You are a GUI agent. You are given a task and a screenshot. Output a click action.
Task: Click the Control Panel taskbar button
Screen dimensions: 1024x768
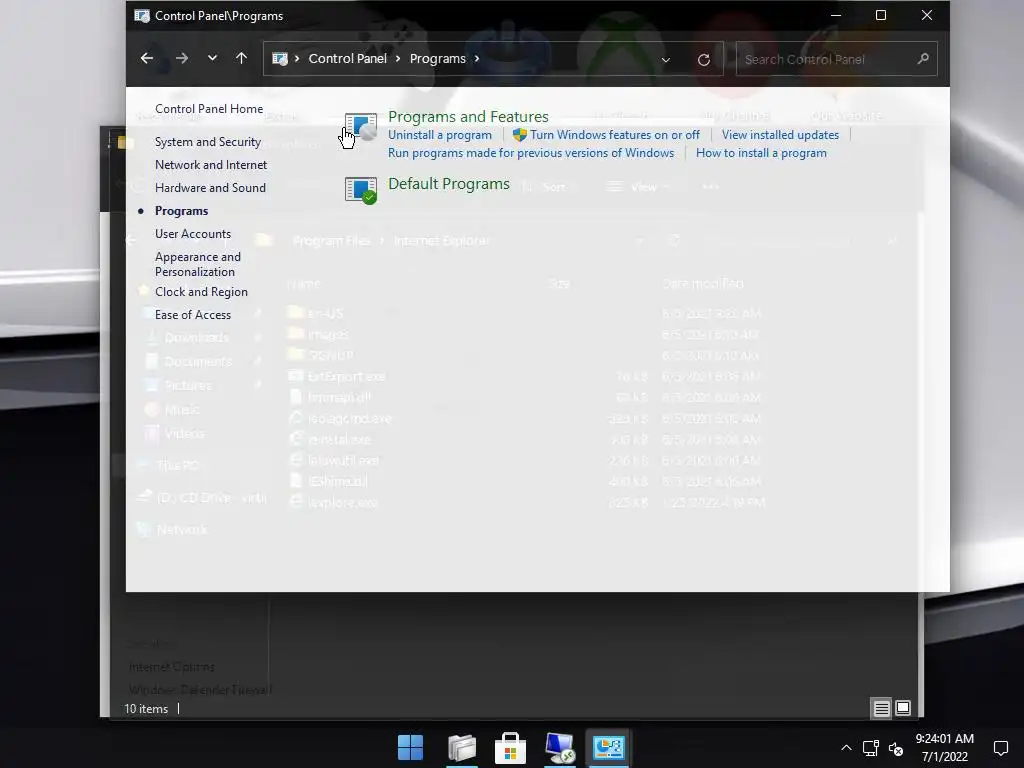click(609, 748)
